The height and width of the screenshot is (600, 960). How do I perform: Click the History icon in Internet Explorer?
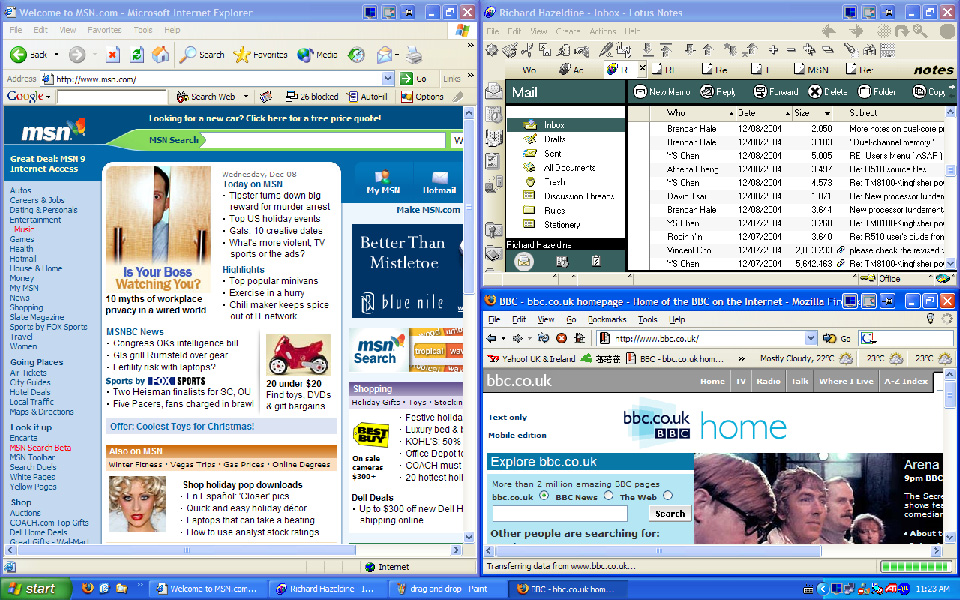click(356, 55)
